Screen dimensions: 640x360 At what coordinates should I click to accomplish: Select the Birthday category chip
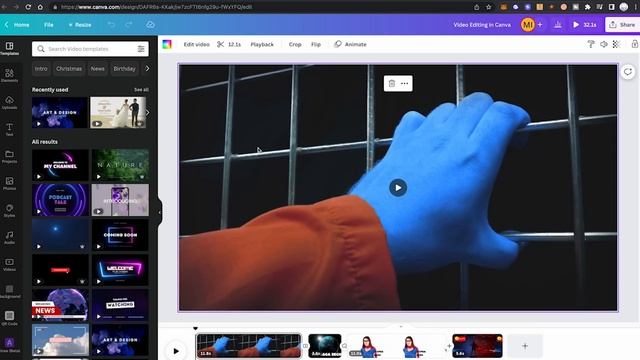click(124, 69)
